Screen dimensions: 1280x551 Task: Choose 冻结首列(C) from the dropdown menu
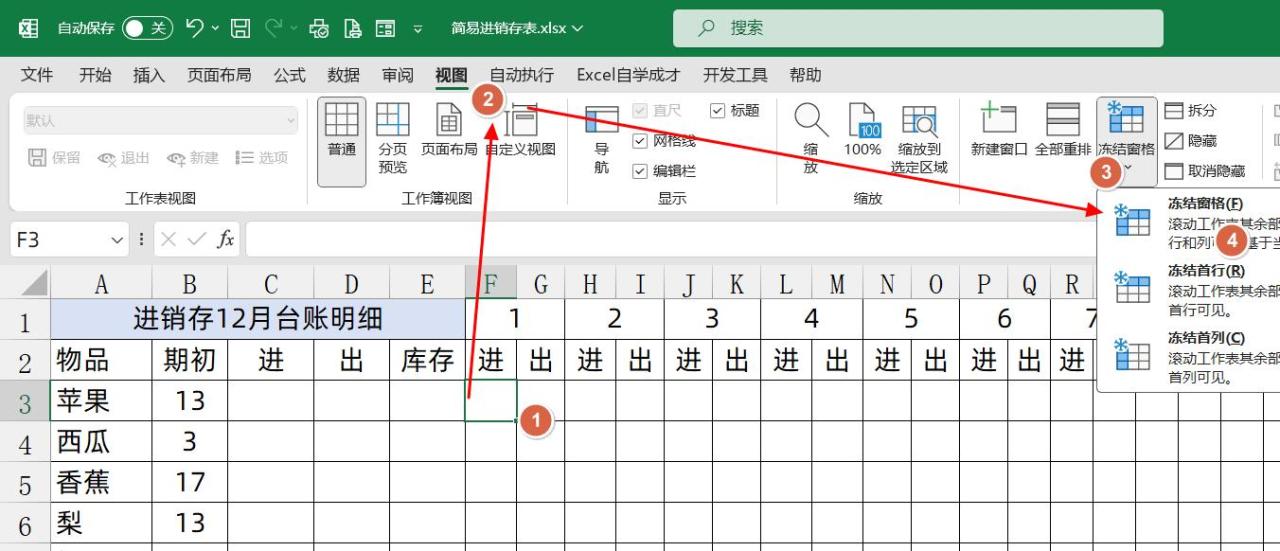click(1190, 357)
